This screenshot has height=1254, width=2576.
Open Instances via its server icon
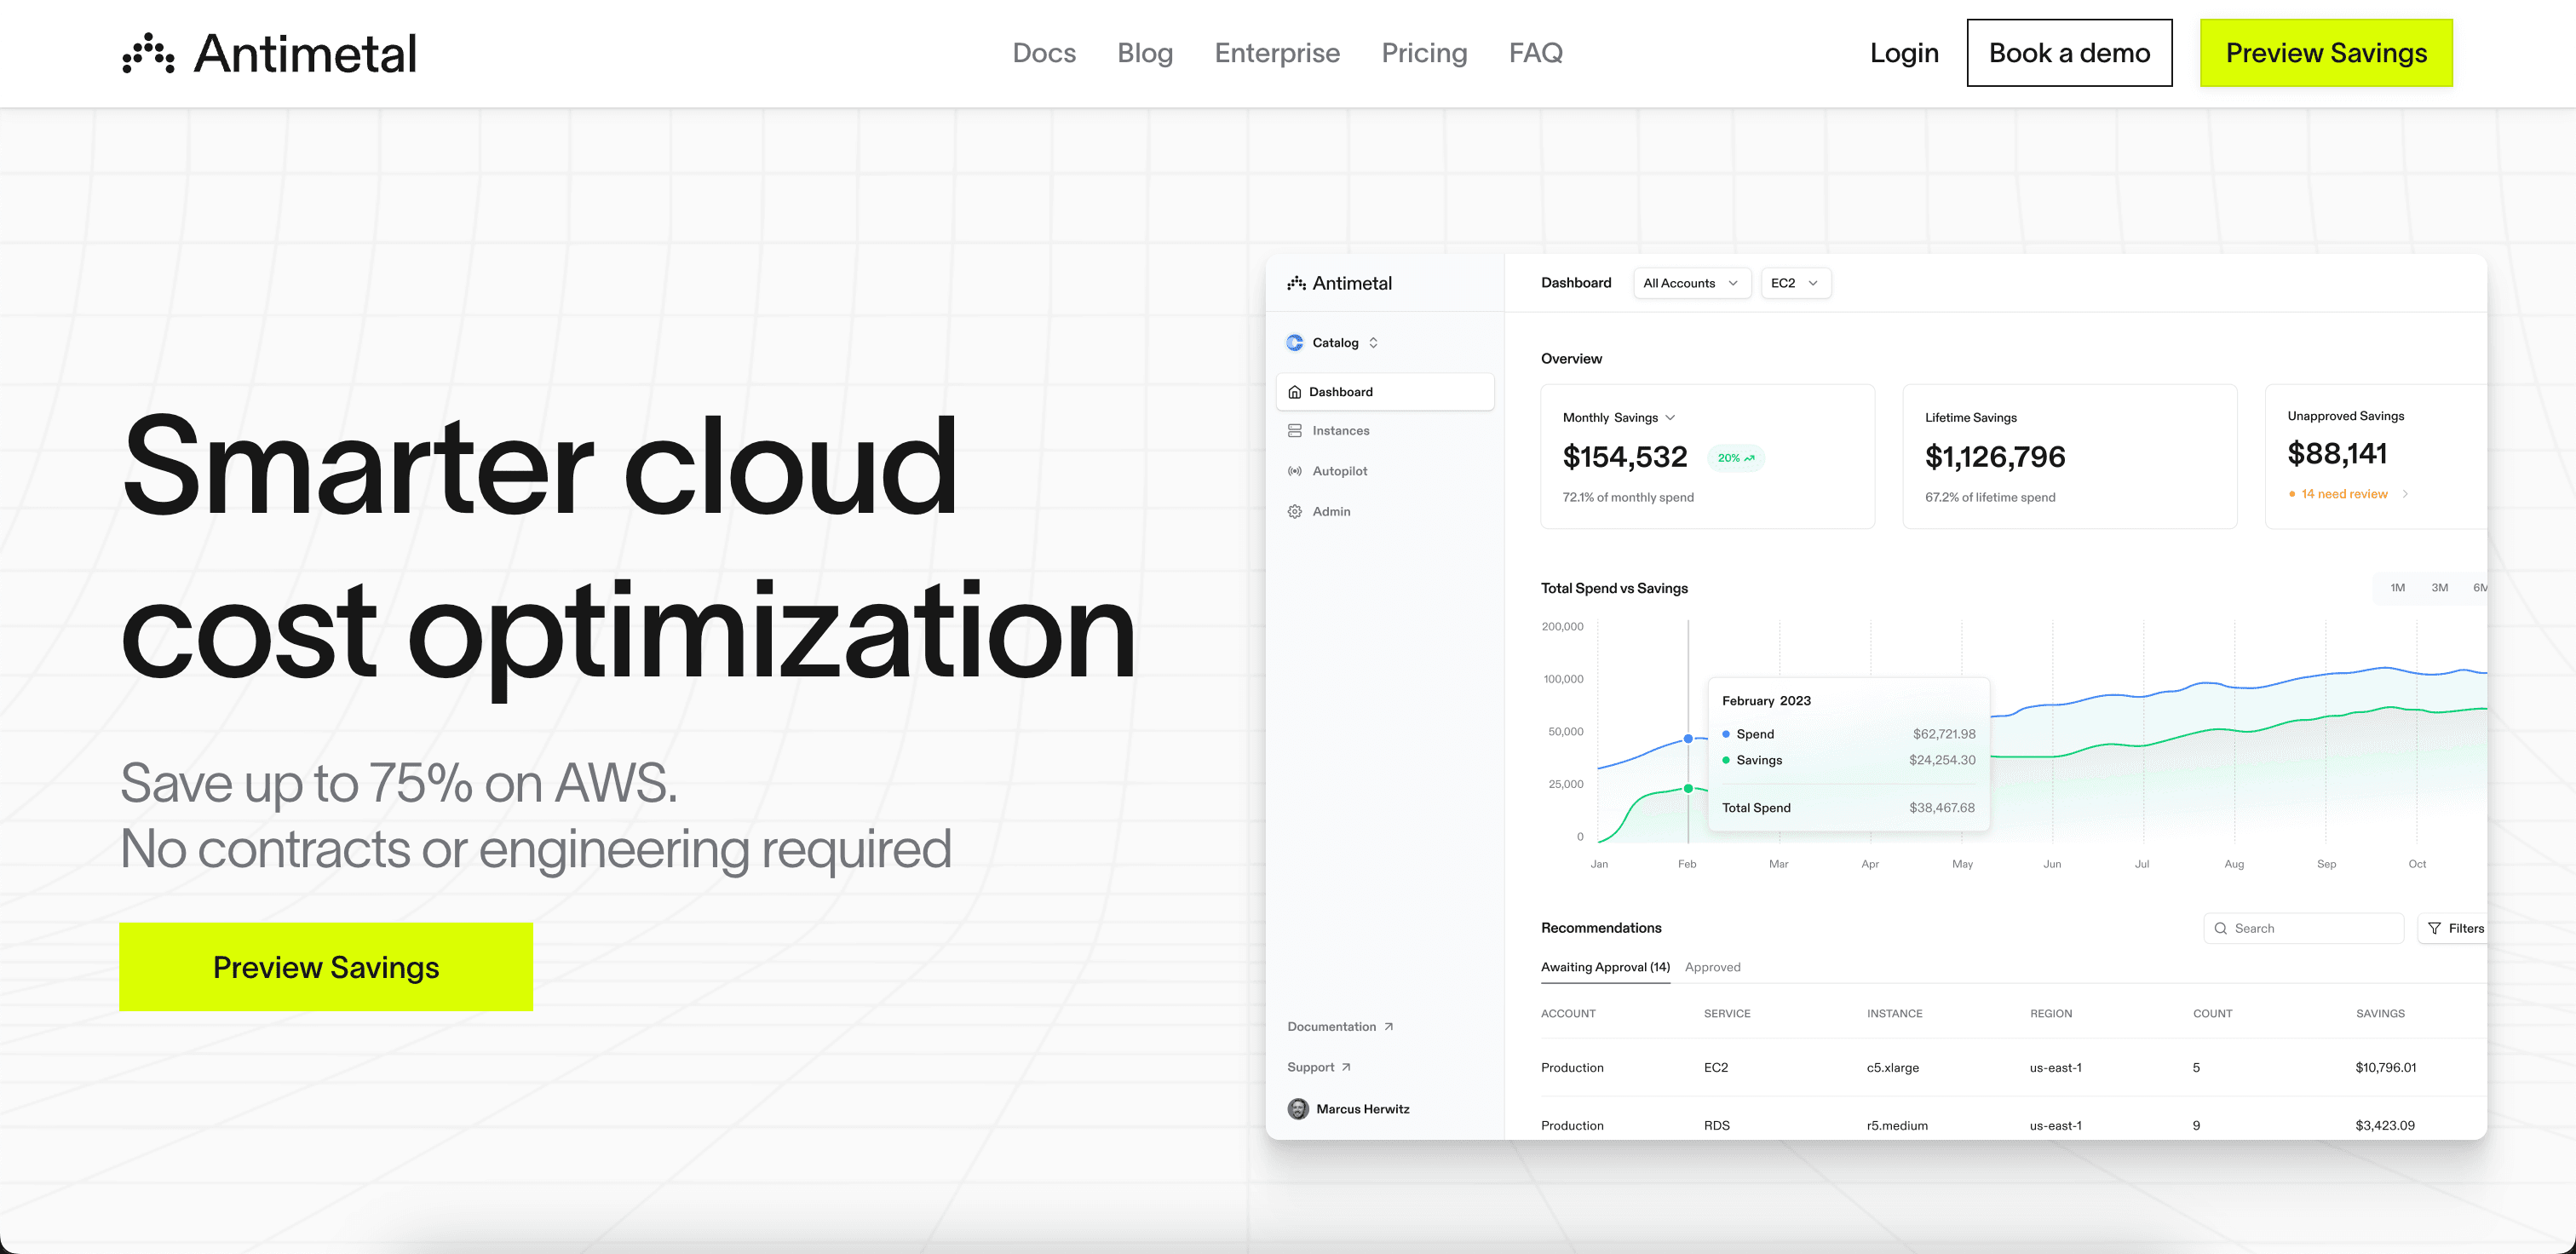coord(1295,431)
